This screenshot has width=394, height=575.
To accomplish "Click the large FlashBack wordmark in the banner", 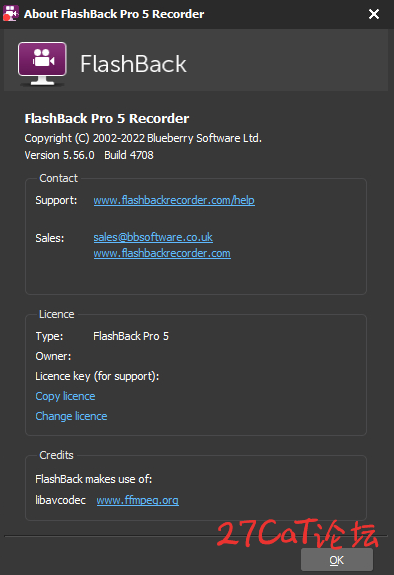I will pyautogui.click(x=133, y=64).
